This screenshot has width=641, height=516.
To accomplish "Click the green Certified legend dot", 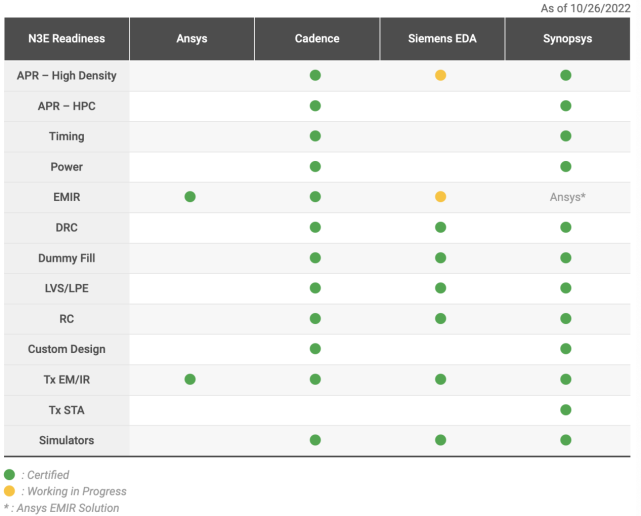I will [x=9, y=475].
